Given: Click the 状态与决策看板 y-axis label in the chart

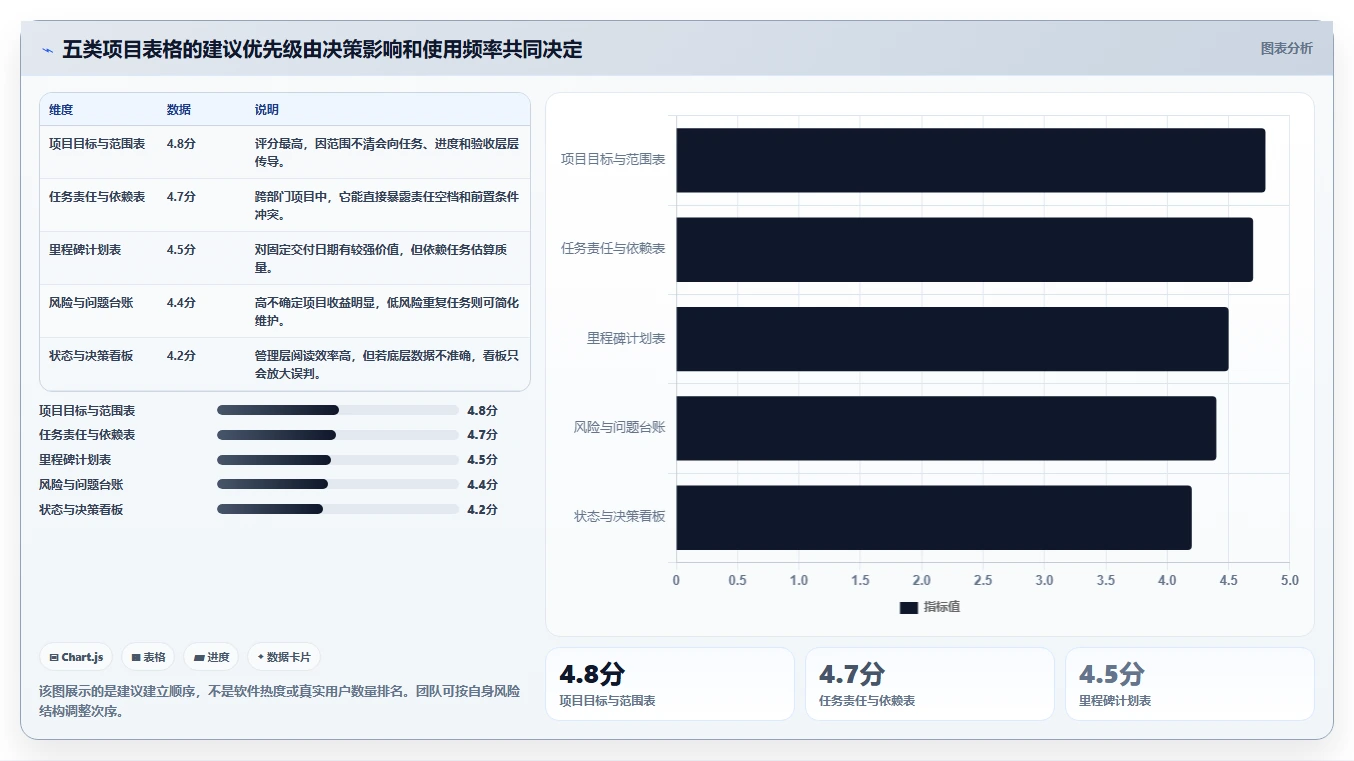Looking at the screenshot, I should click(x=619, y=517).
